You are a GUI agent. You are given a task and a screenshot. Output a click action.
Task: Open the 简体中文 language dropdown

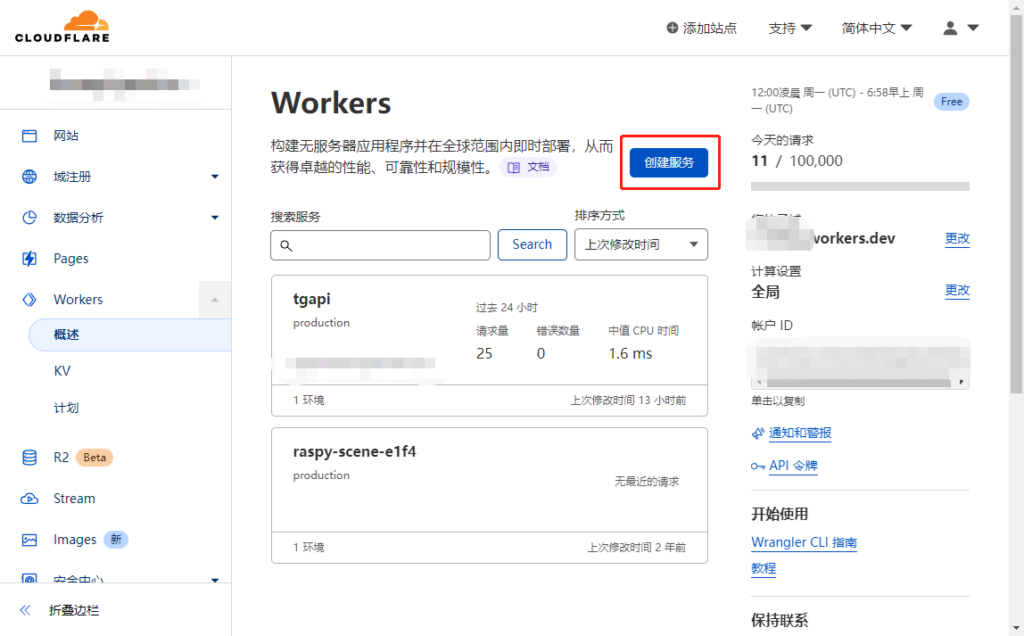[877, 28]
